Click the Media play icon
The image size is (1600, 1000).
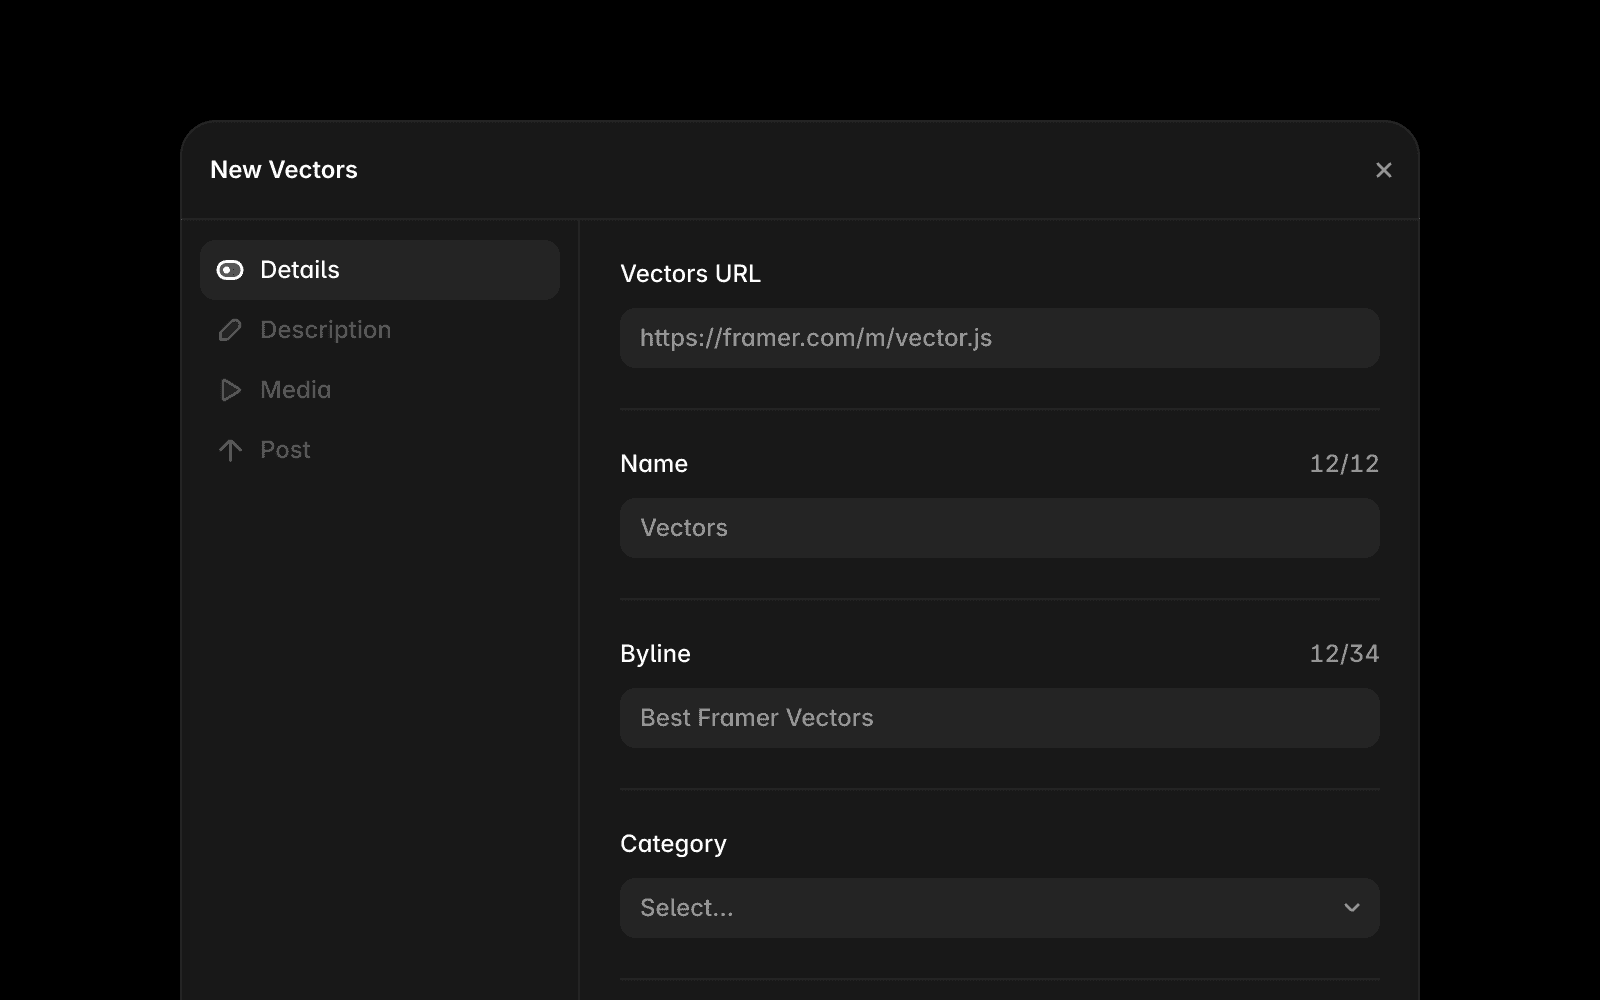pyautogui.click(x=230, y=390)
